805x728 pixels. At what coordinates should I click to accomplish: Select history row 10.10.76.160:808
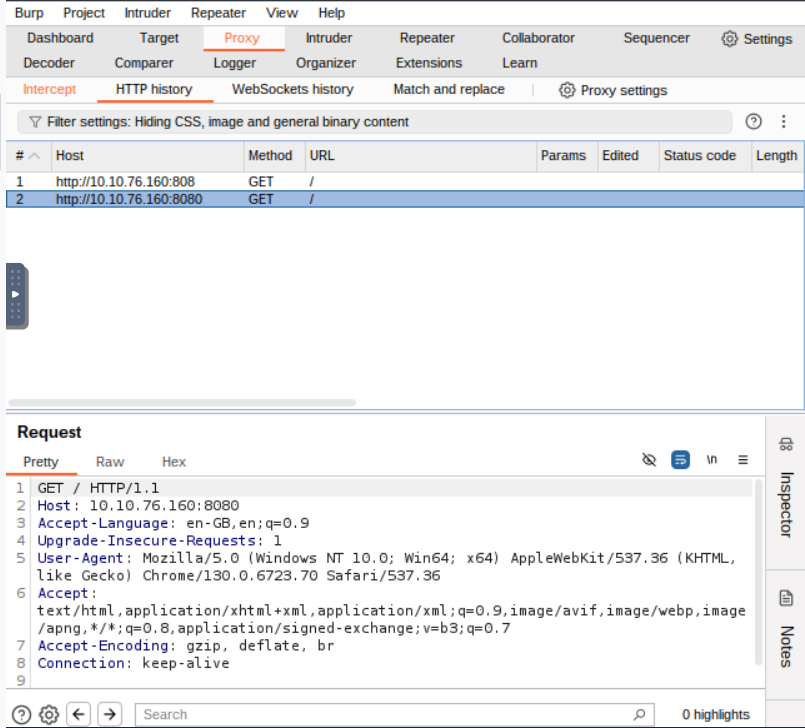405,182
